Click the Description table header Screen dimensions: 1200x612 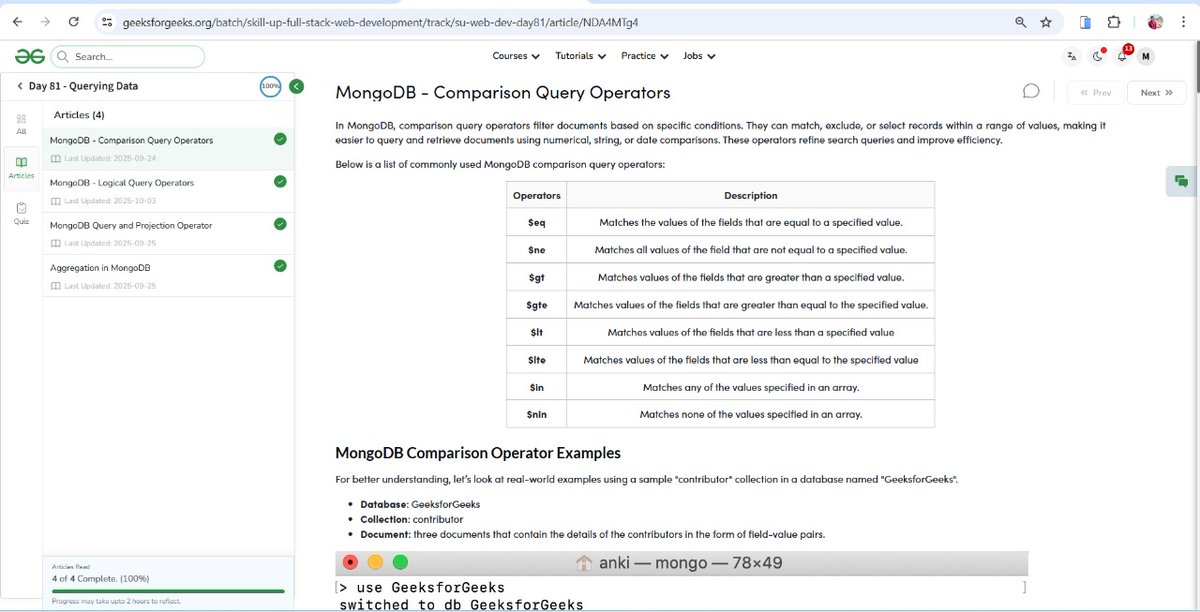coord(750,195)
